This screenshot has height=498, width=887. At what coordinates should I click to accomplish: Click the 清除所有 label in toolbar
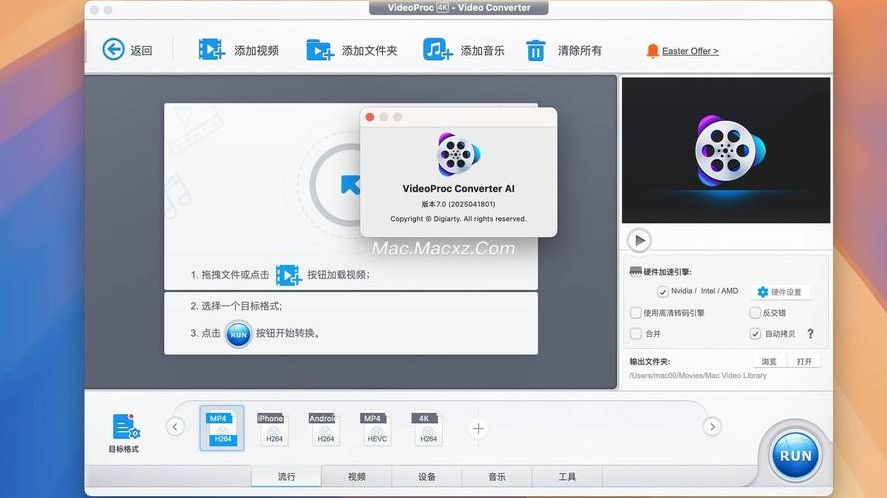coord(580,51)
